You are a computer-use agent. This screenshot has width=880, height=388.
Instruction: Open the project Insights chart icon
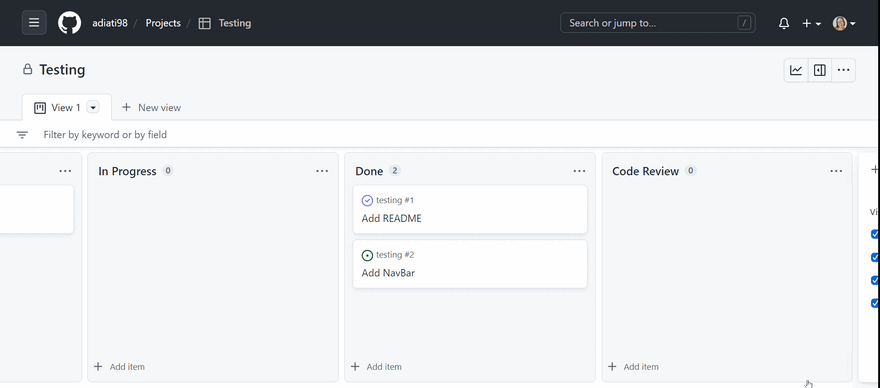(796, 70)
